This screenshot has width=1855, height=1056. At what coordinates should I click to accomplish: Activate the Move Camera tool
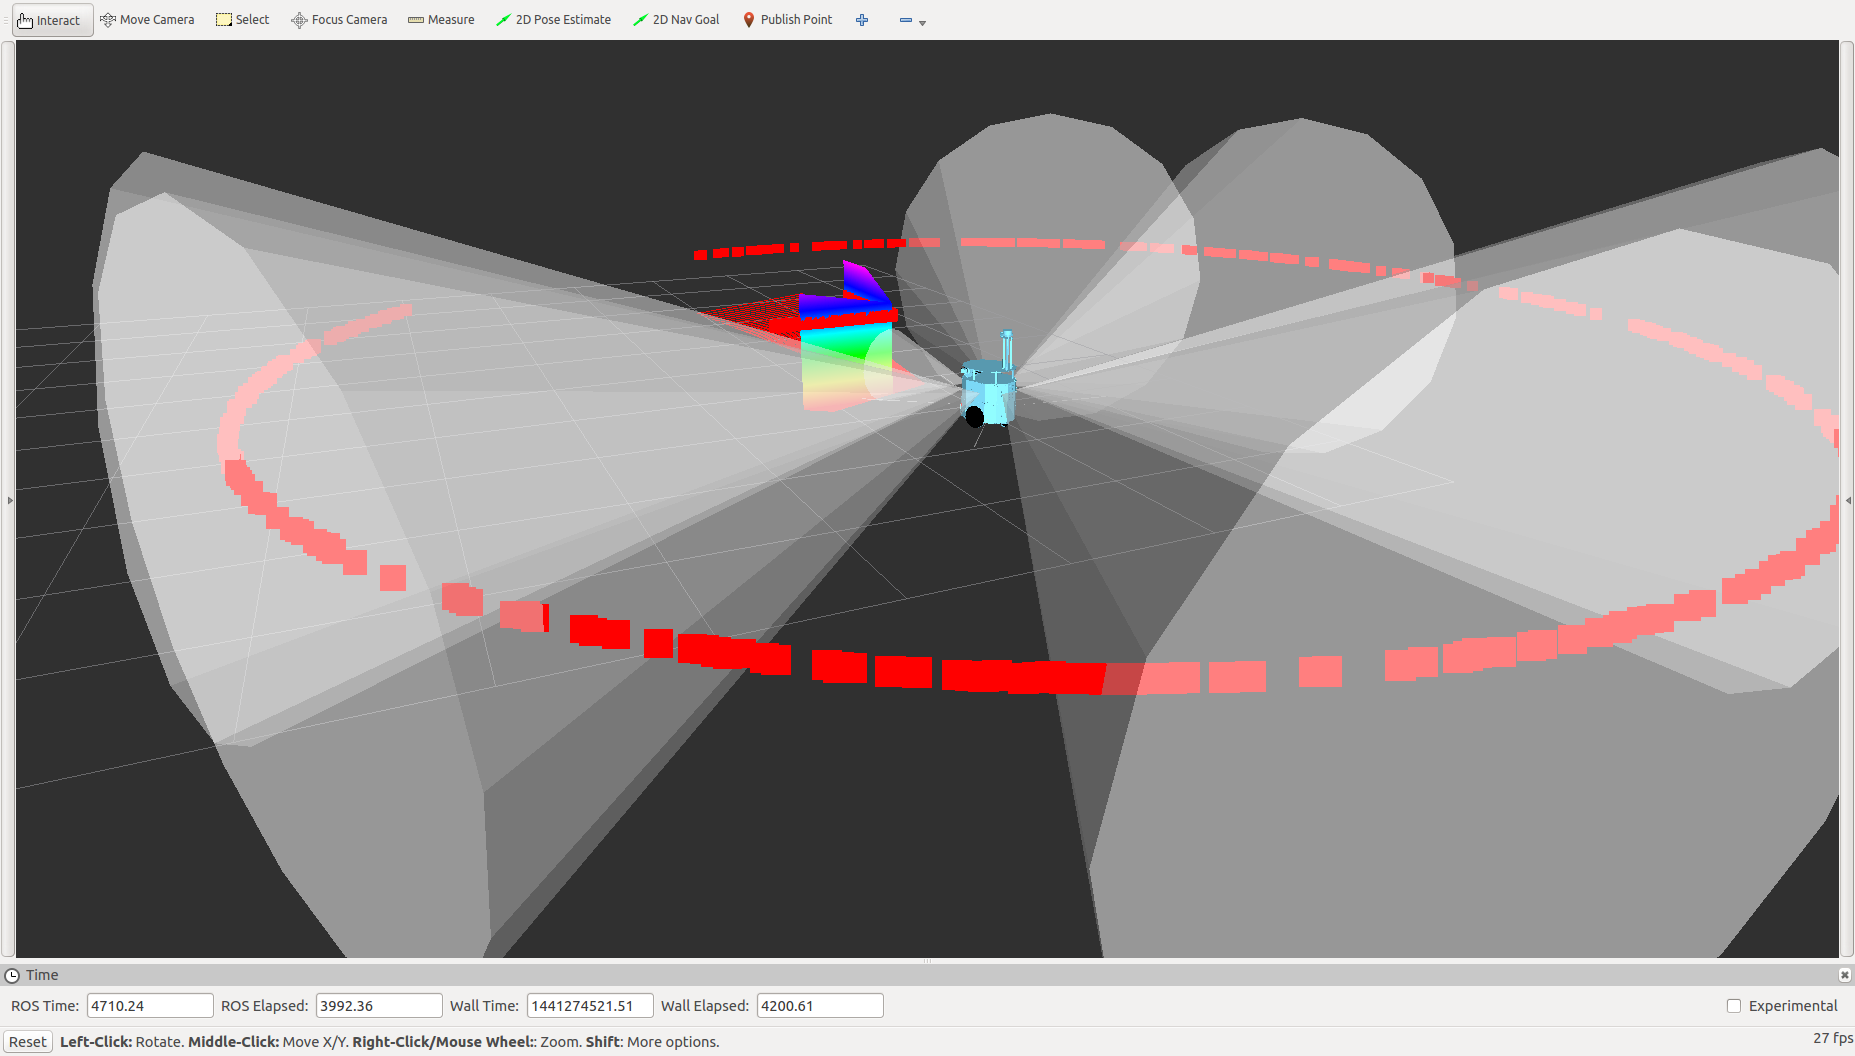click(x=147, y=20)
